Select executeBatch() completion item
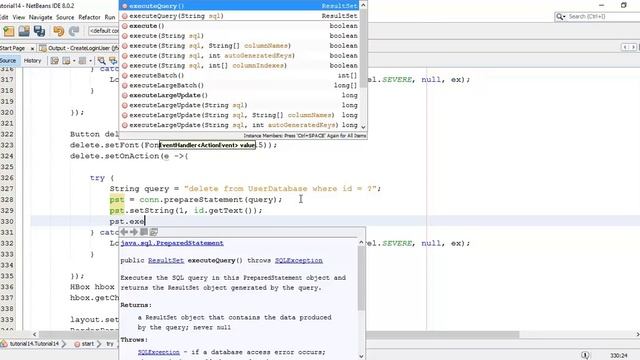The image size is (640, 360). 240,76
